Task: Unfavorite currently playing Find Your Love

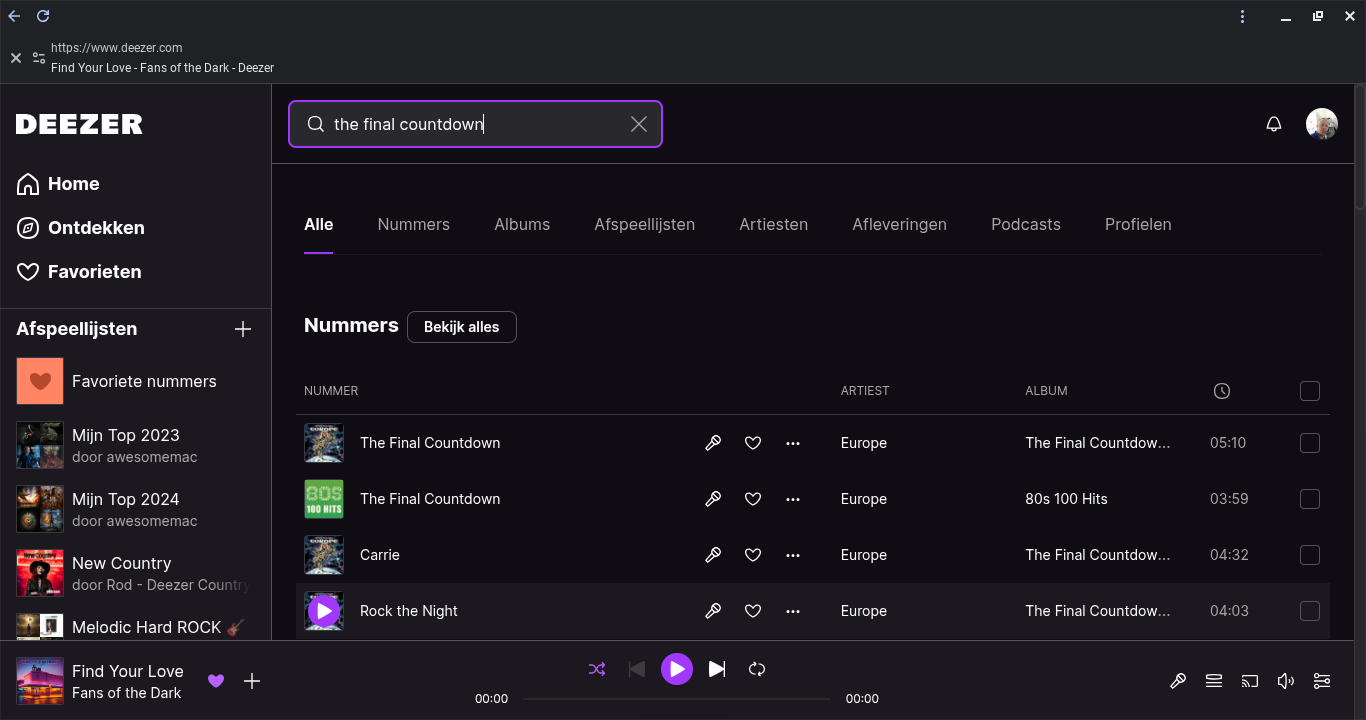Action: tap(216, 681)
